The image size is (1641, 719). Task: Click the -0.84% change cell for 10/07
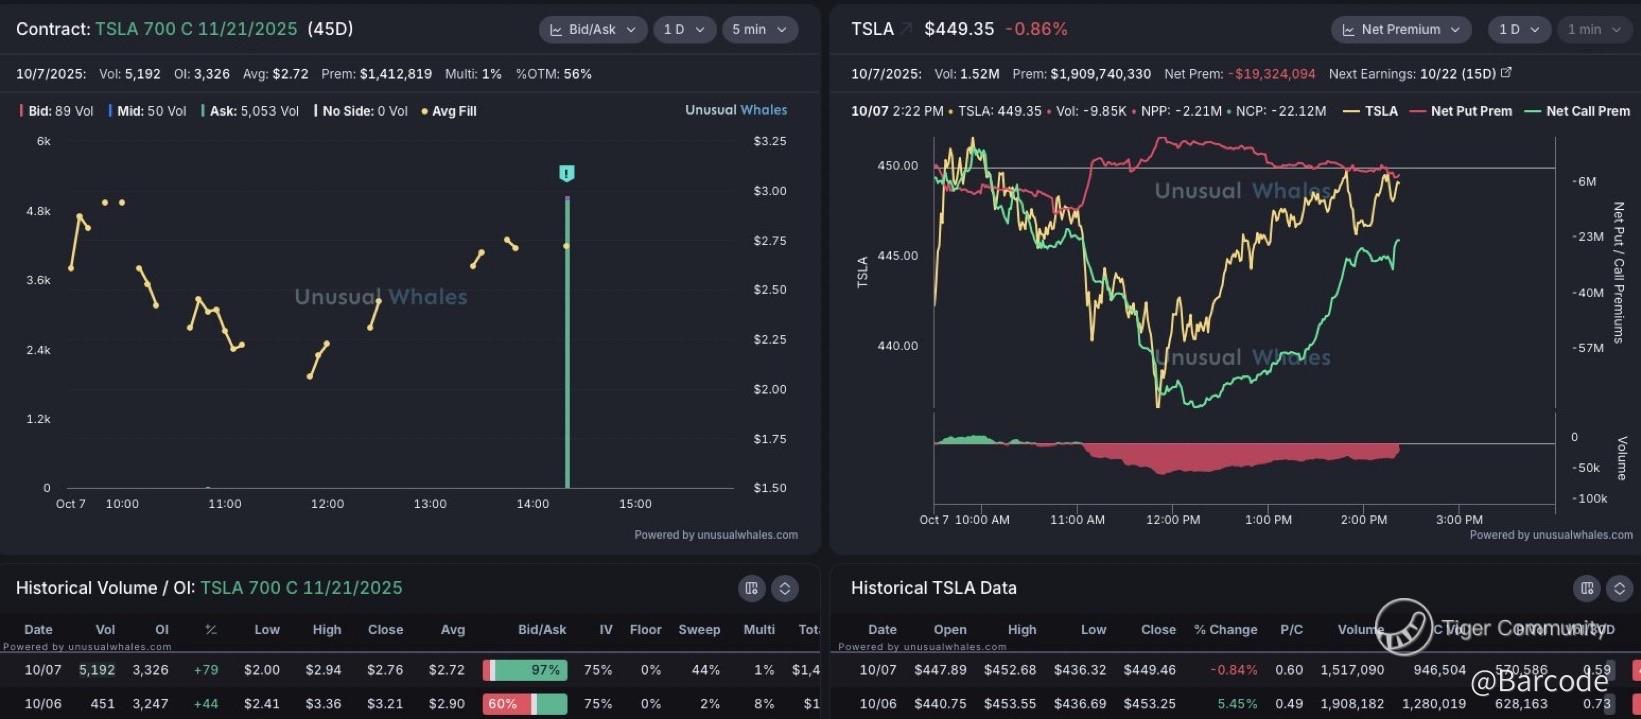[x=1233, y=670]
